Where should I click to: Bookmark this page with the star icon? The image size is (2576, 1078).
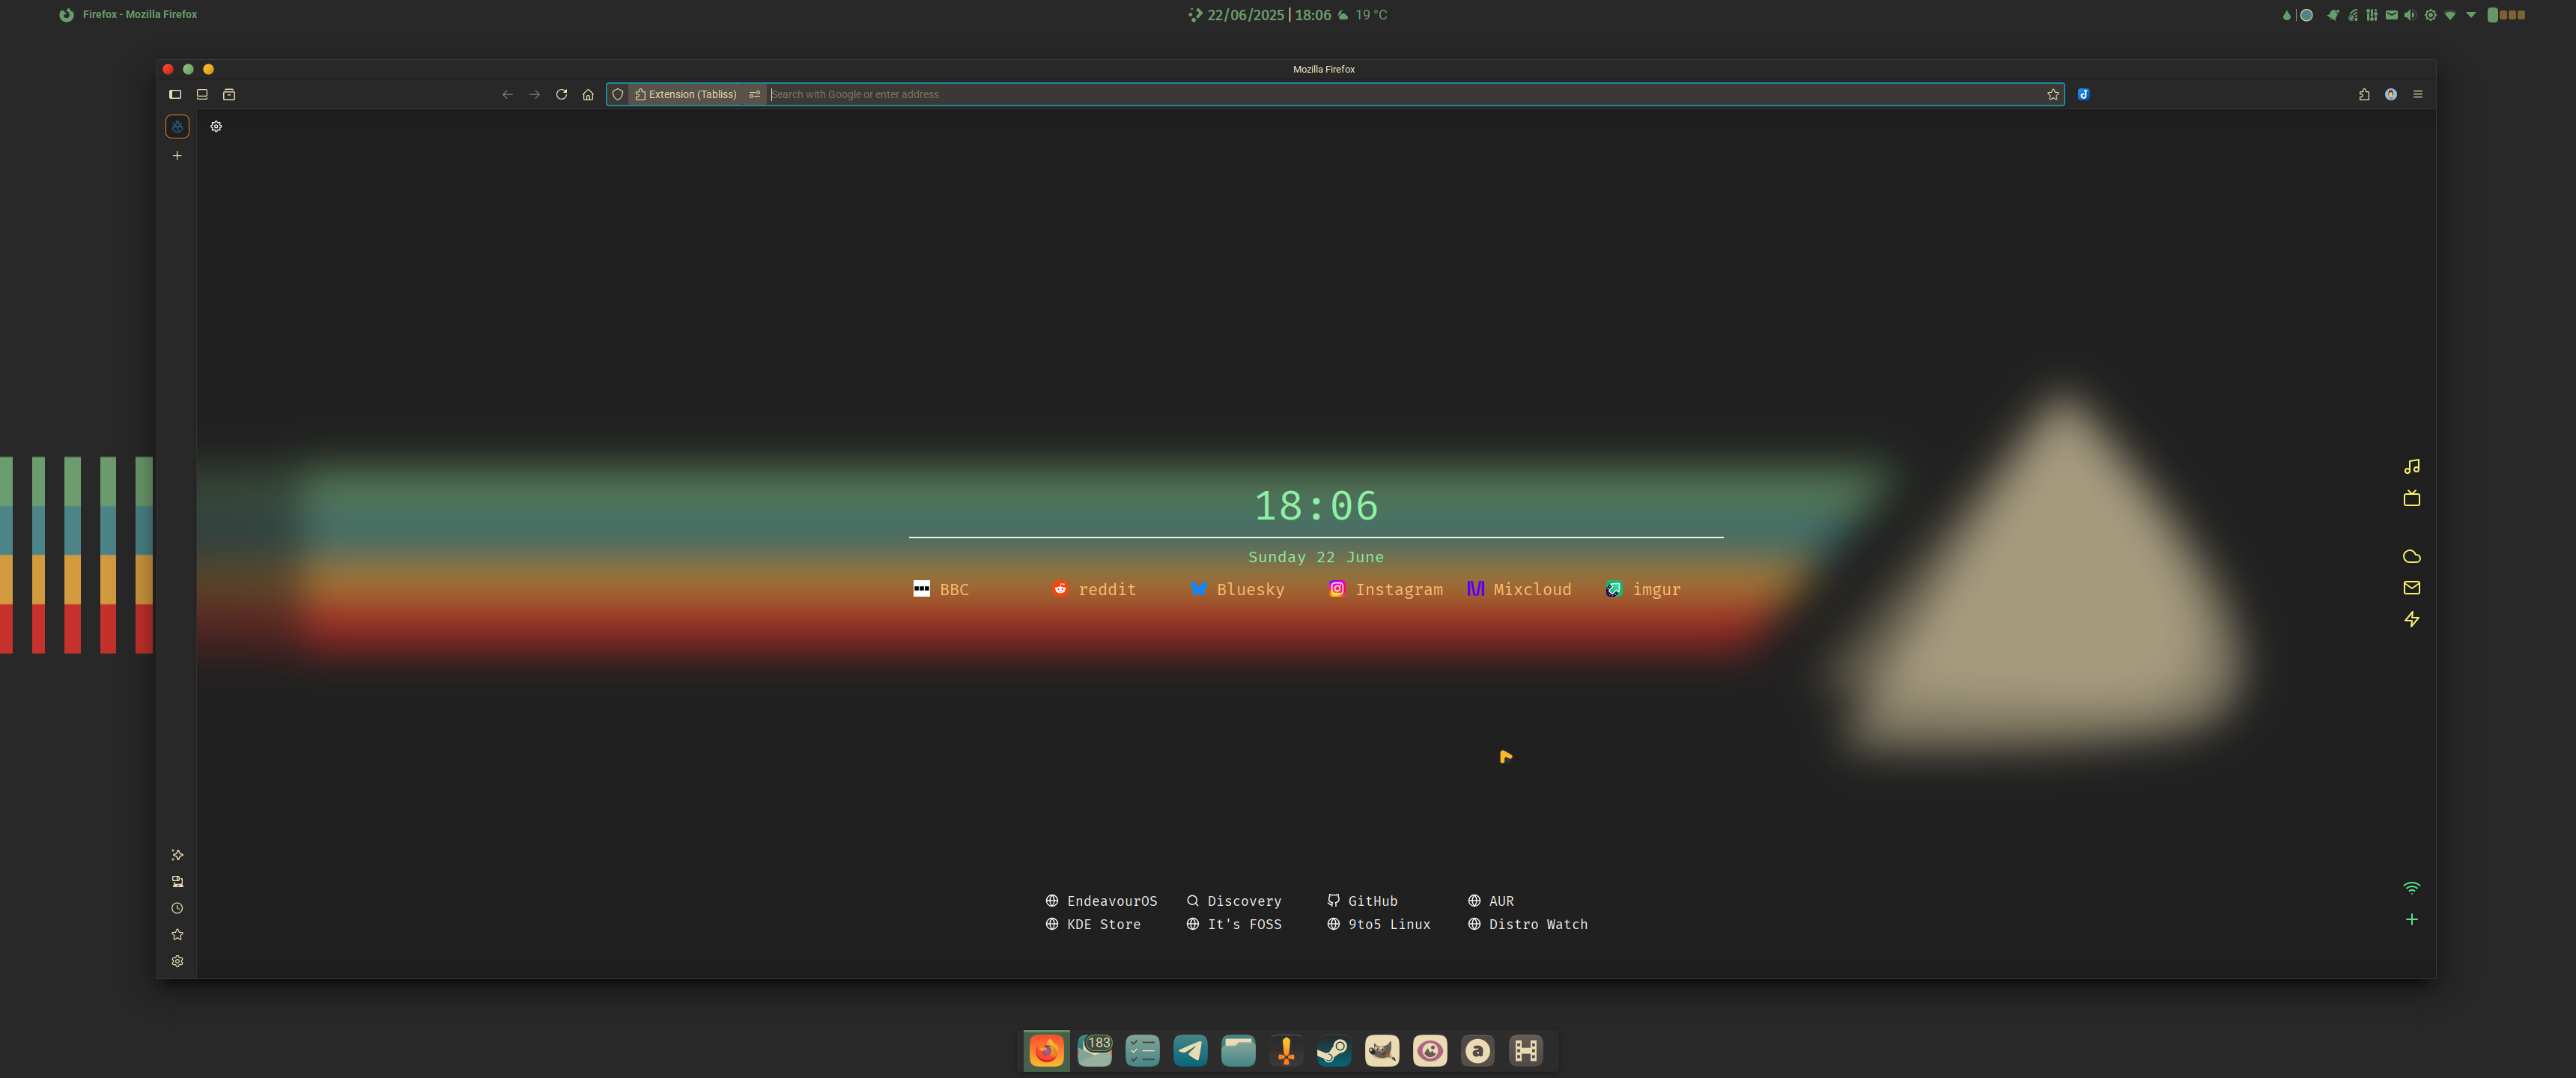pyautogui.click(x=2053, y=94)
